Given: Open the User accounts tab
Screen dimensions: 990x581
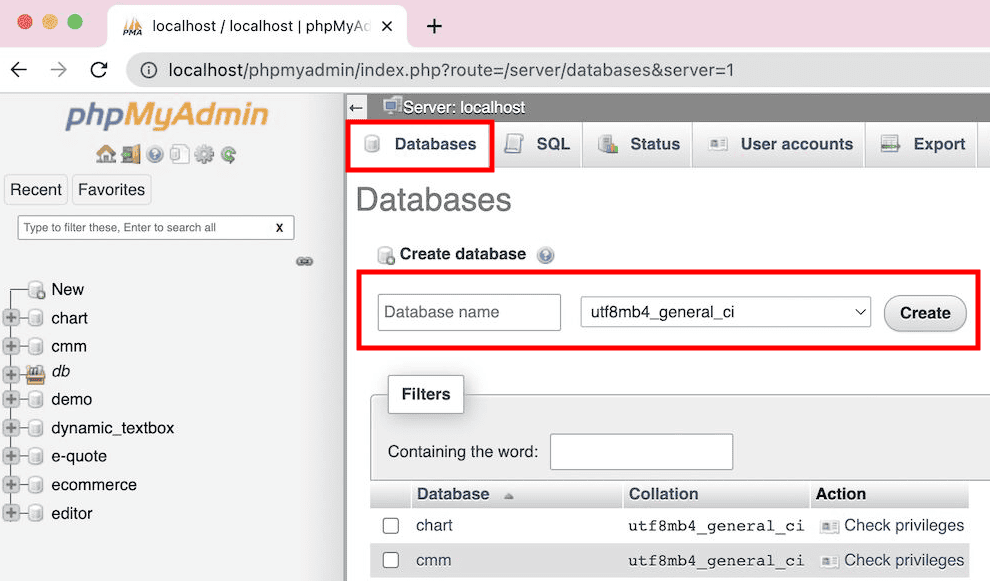Looking at the screenshot, I should [x=779, y=145].
